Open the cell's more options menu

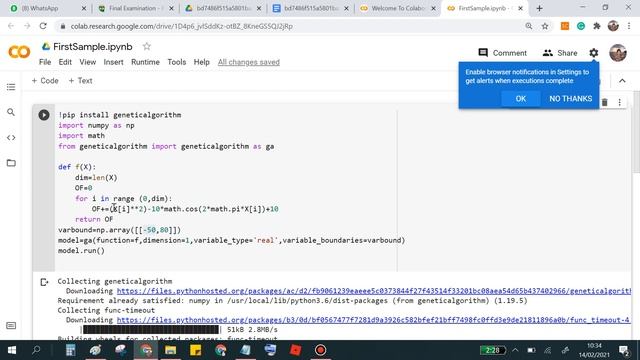[620, 102]
